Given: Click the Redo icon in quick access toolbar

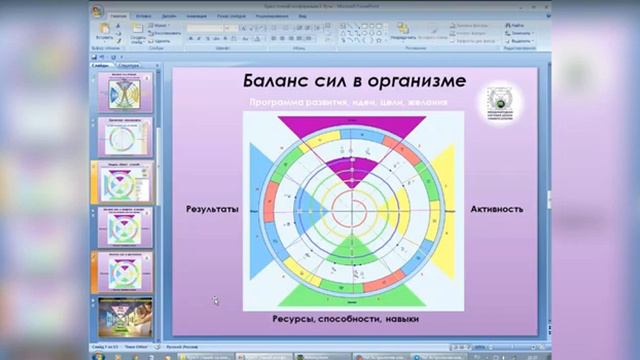Looking at the screenshot, I should (113, 57).
